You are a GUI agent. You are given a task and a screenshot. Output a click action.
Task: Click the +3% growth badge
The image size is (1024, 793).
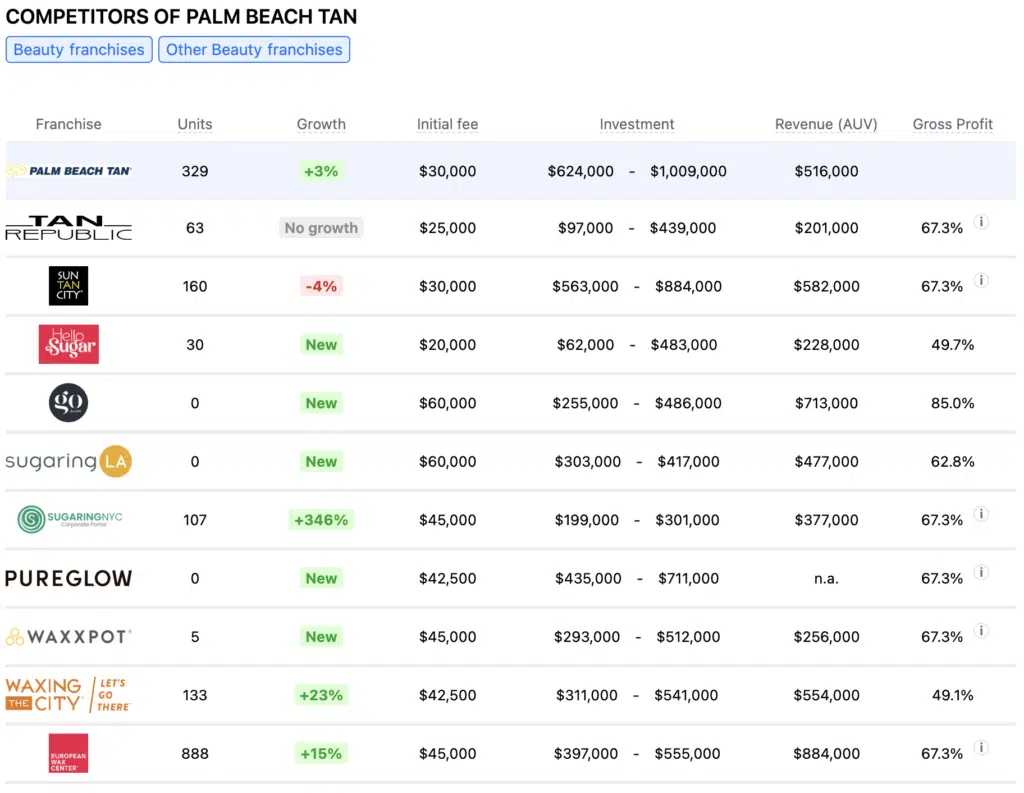click(321, 171)
